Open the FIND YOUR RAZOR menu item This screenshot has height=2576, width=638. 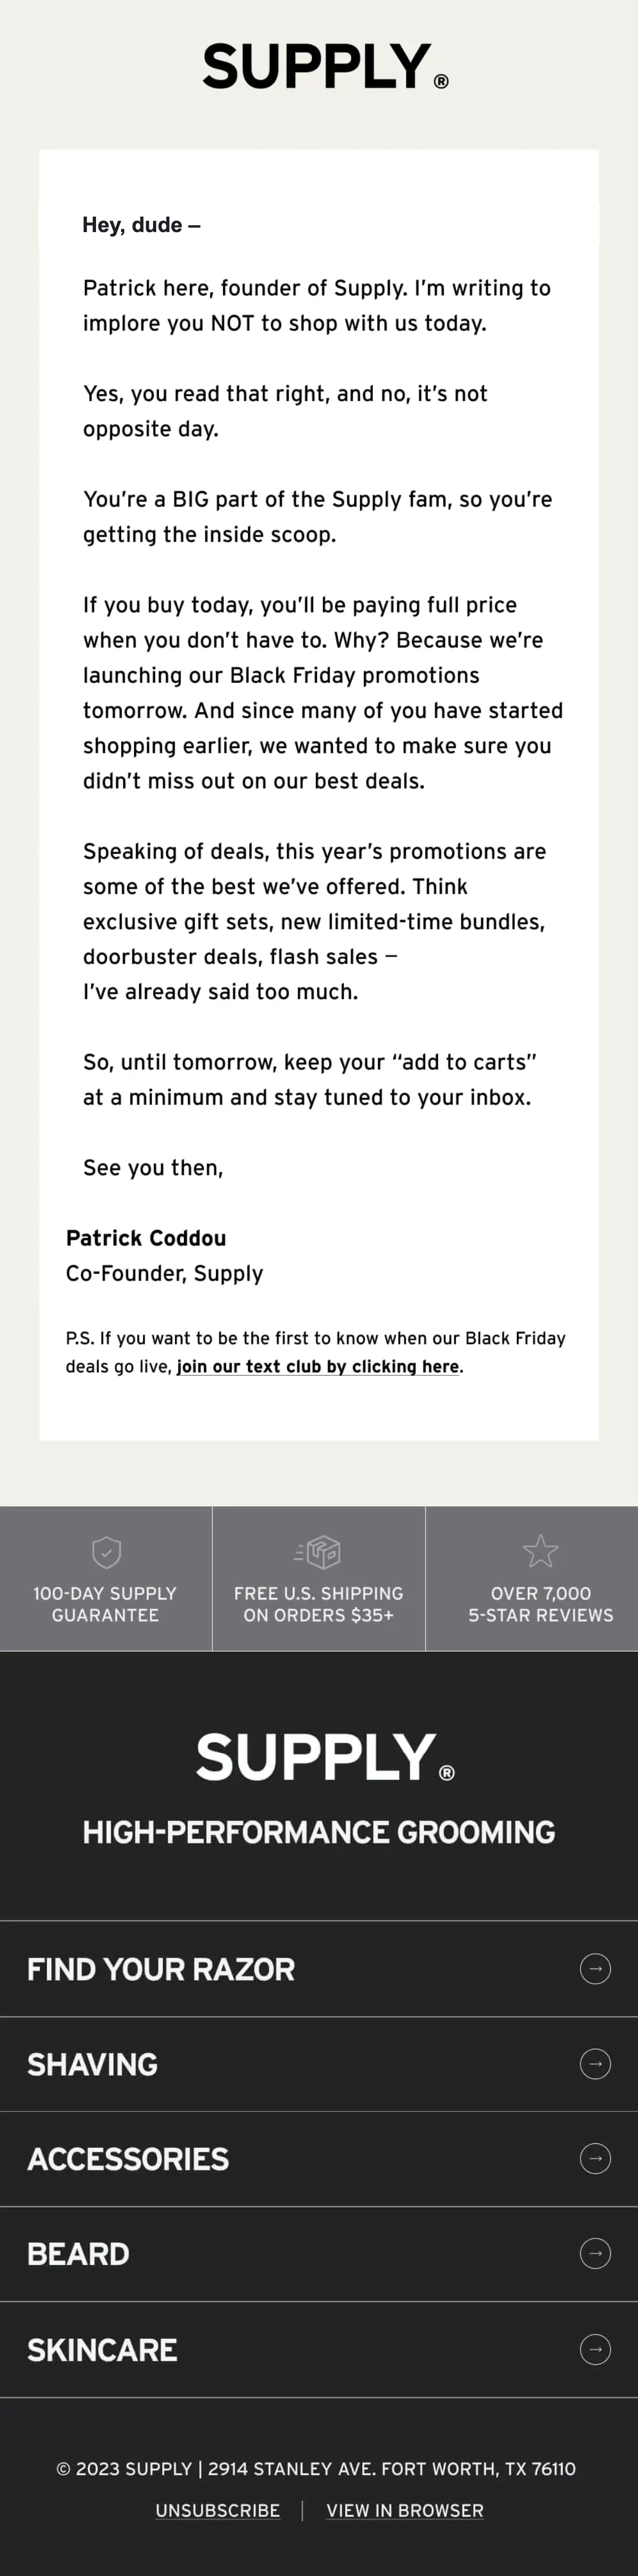coord(319,1968)
